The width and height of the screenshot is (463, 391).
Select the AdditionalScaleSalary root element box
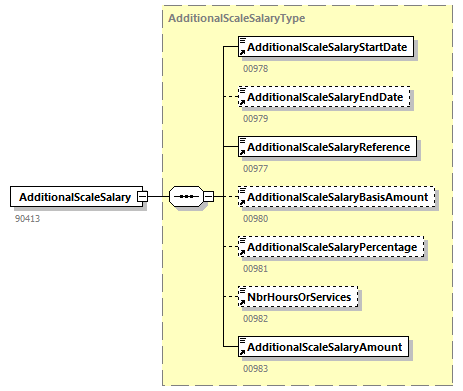tap(76, 197)
